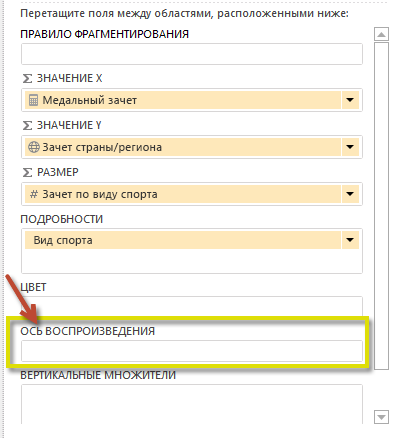Click the calculator icon beside Медальный зачет
Viewport: 405px width, 438px height.
coord(33,100)
